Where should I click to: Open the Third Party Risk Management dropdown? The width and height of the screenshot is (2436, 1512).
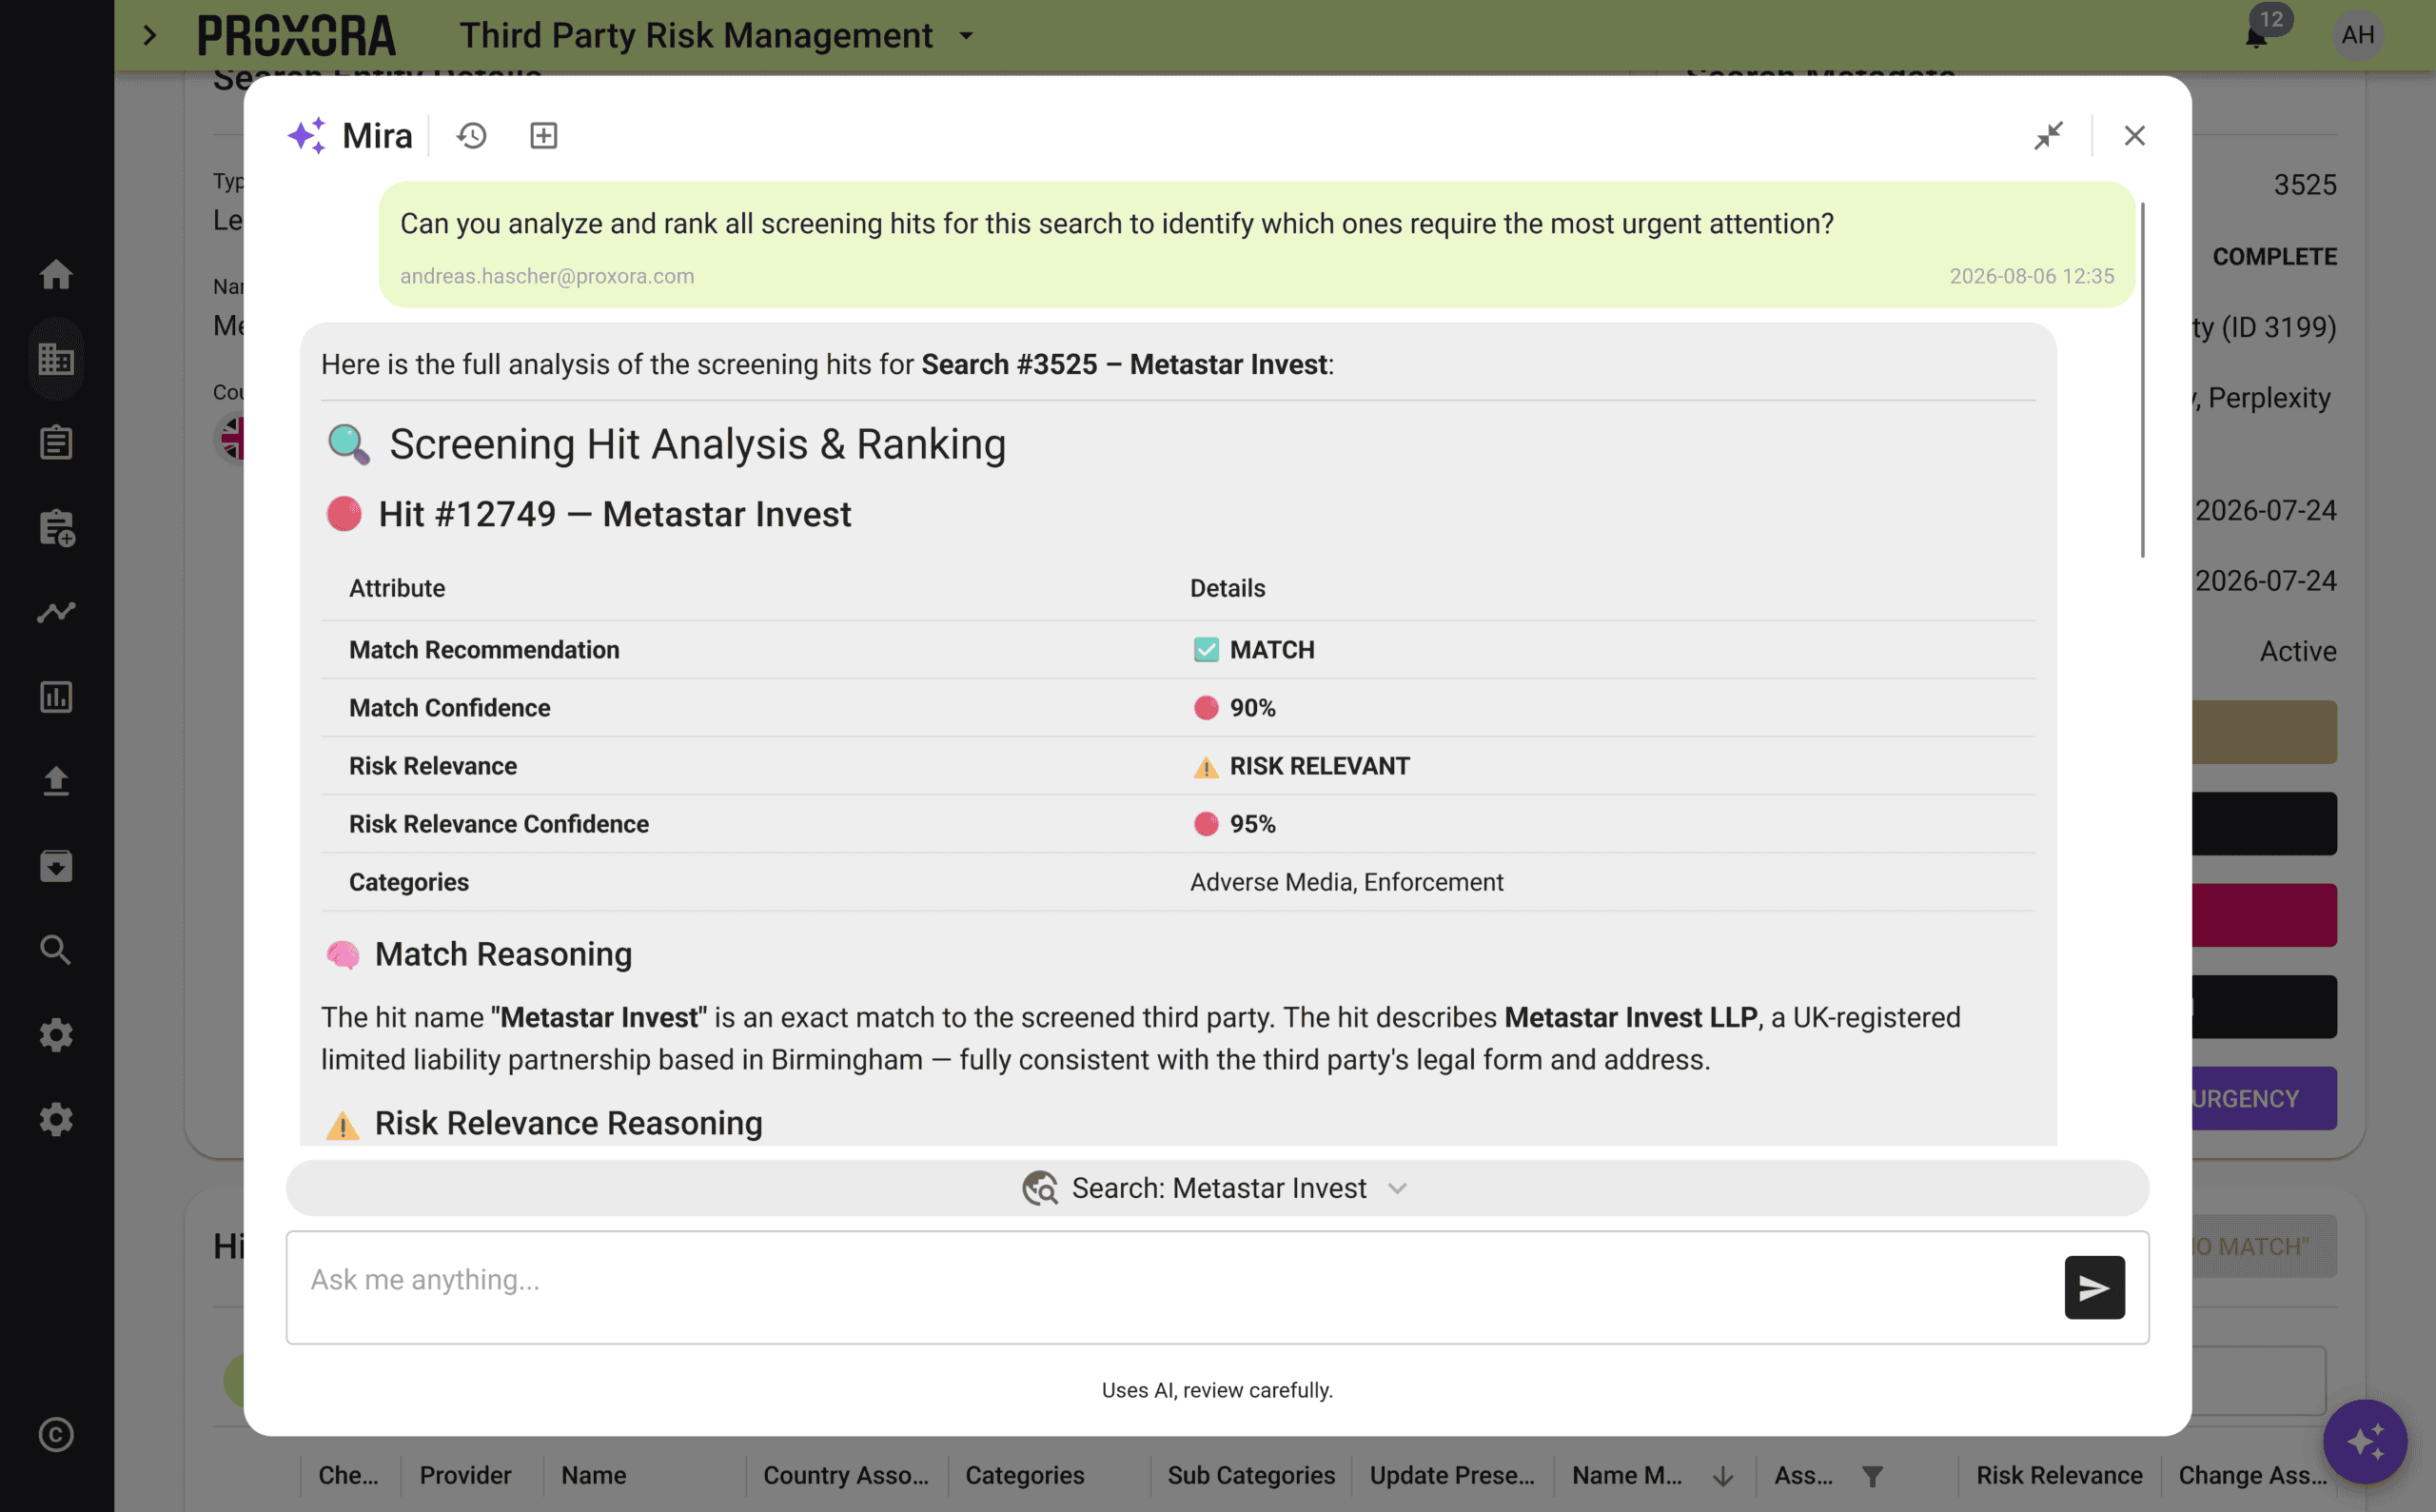pyautogui.click(x=965, y=36)
